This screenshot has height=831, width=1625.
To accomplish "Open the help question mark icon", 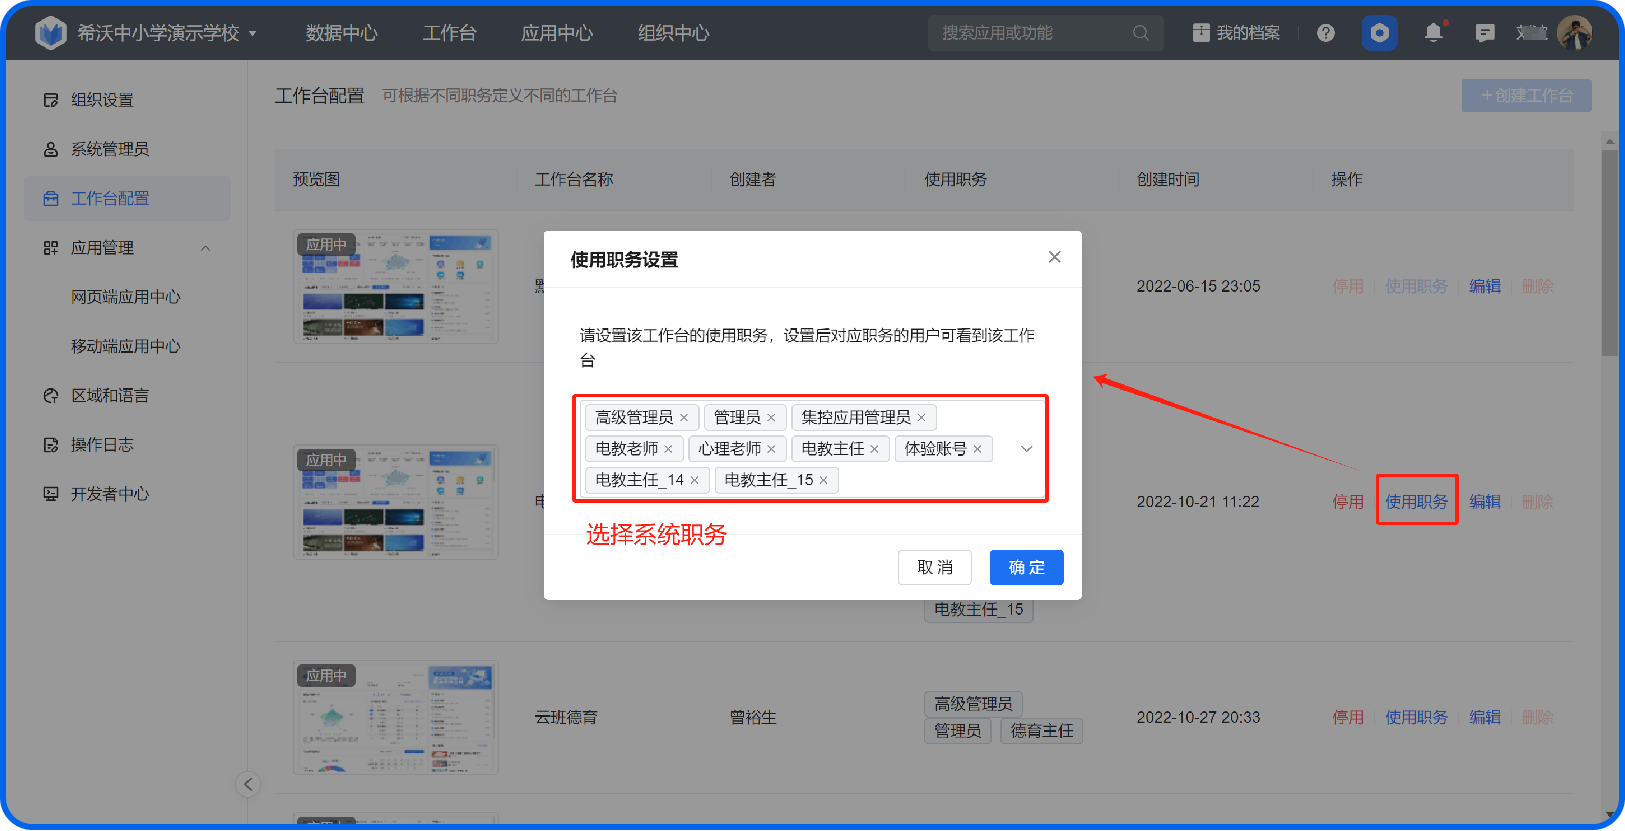I will click(1326, 33).
